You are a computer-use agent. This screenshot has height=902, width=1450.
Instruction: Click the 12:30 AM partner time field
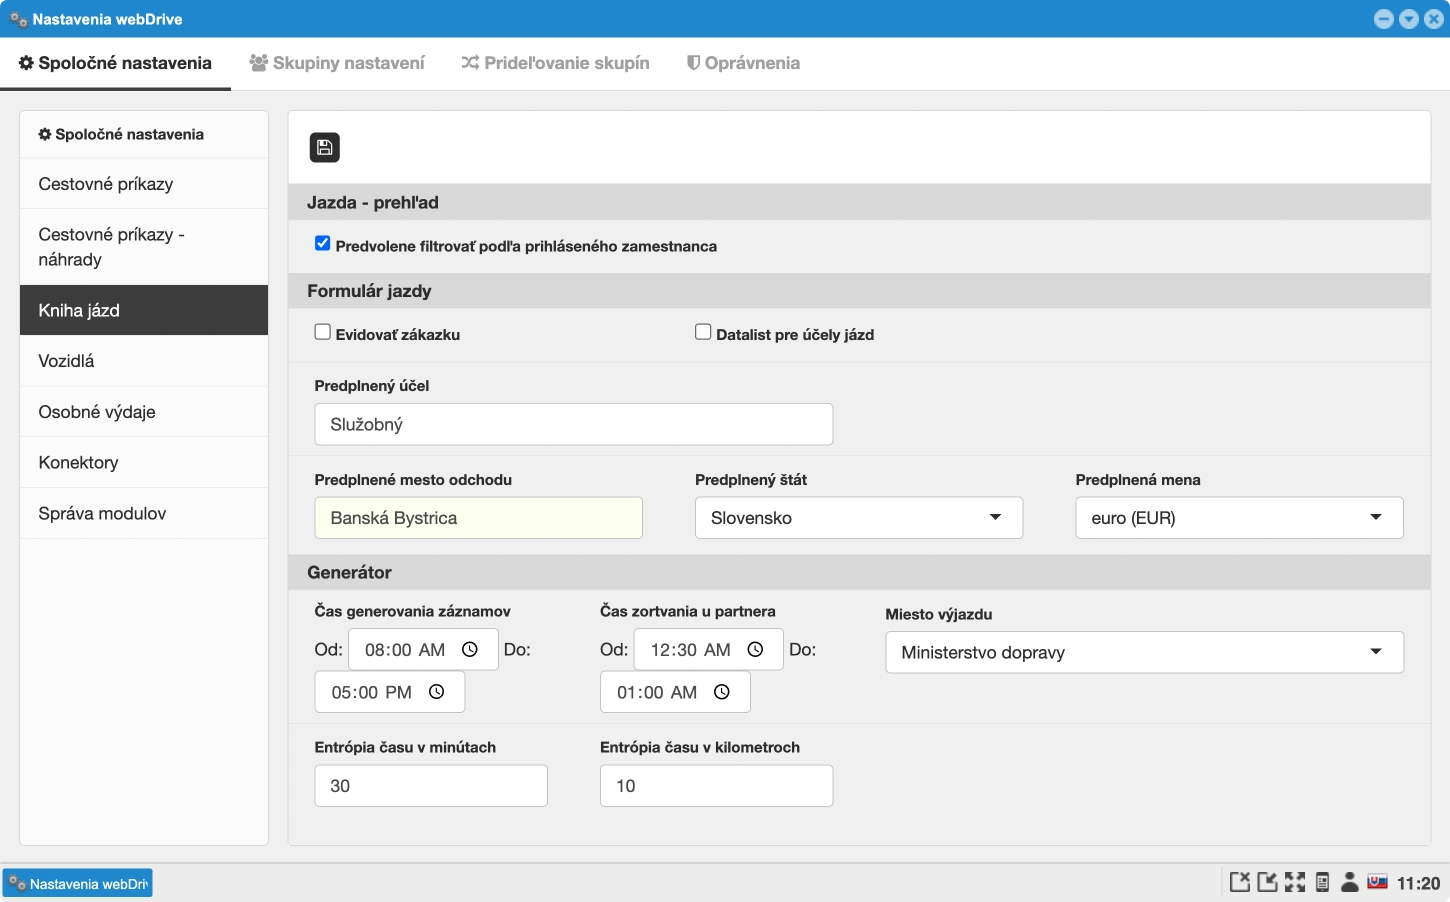[x=709, y=650]
